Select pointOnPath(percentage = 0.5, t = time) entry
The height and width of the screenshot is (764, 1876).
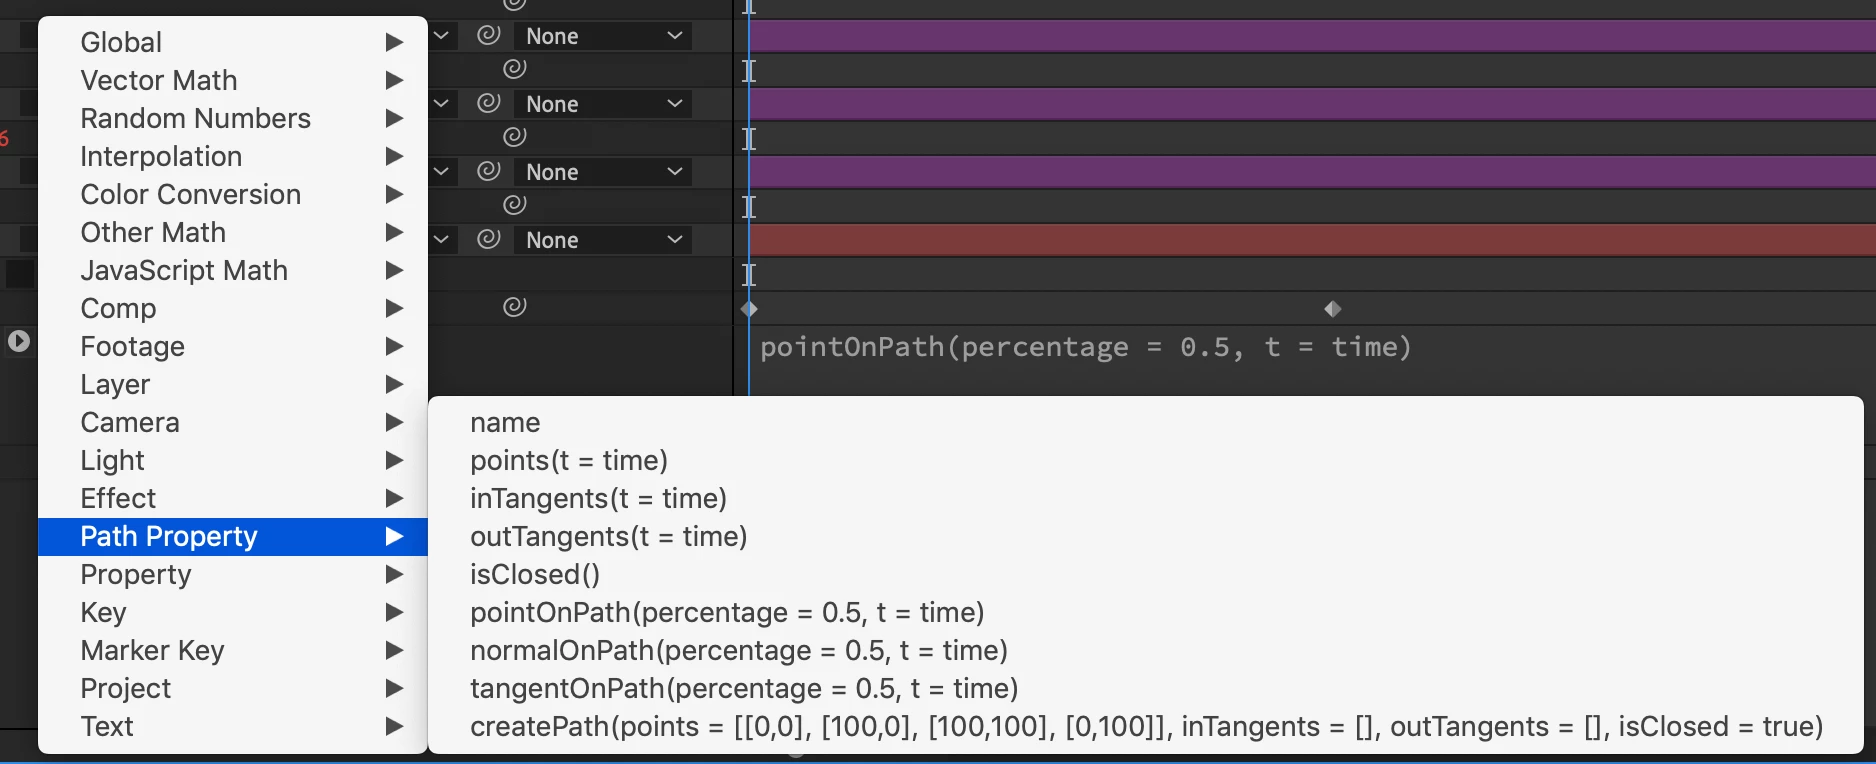[x=727, y=612]
